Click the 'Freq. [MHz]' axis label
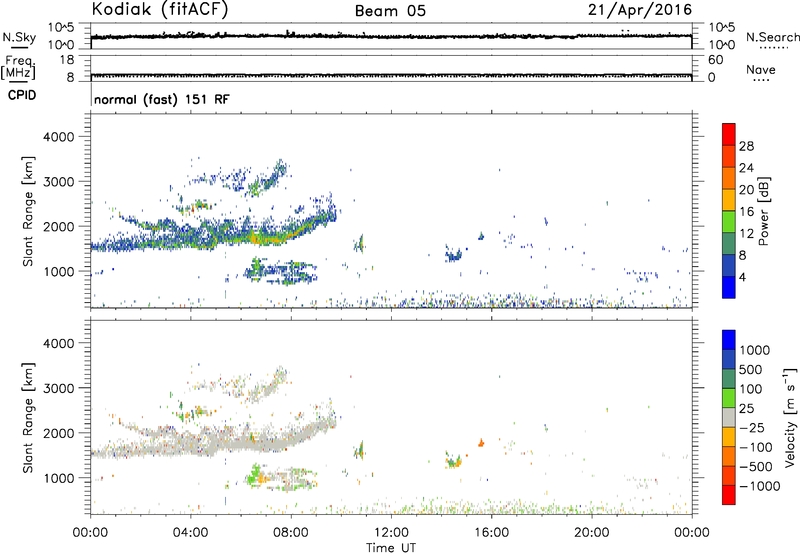 18,68
